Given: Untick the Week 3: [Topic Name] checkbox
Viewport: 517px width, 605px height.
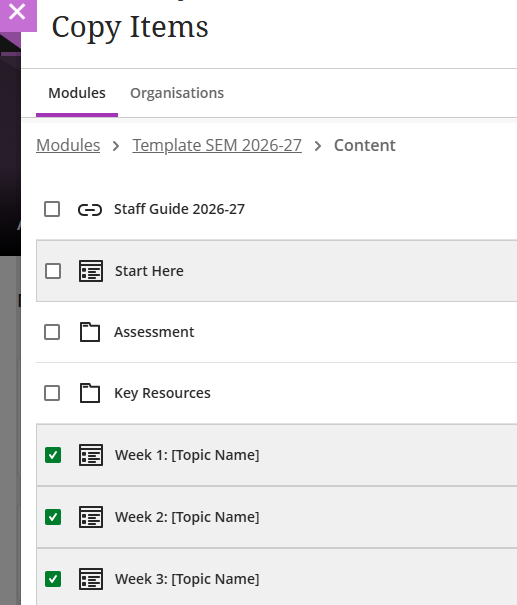Looking at the screenshot, I should 53,579.
